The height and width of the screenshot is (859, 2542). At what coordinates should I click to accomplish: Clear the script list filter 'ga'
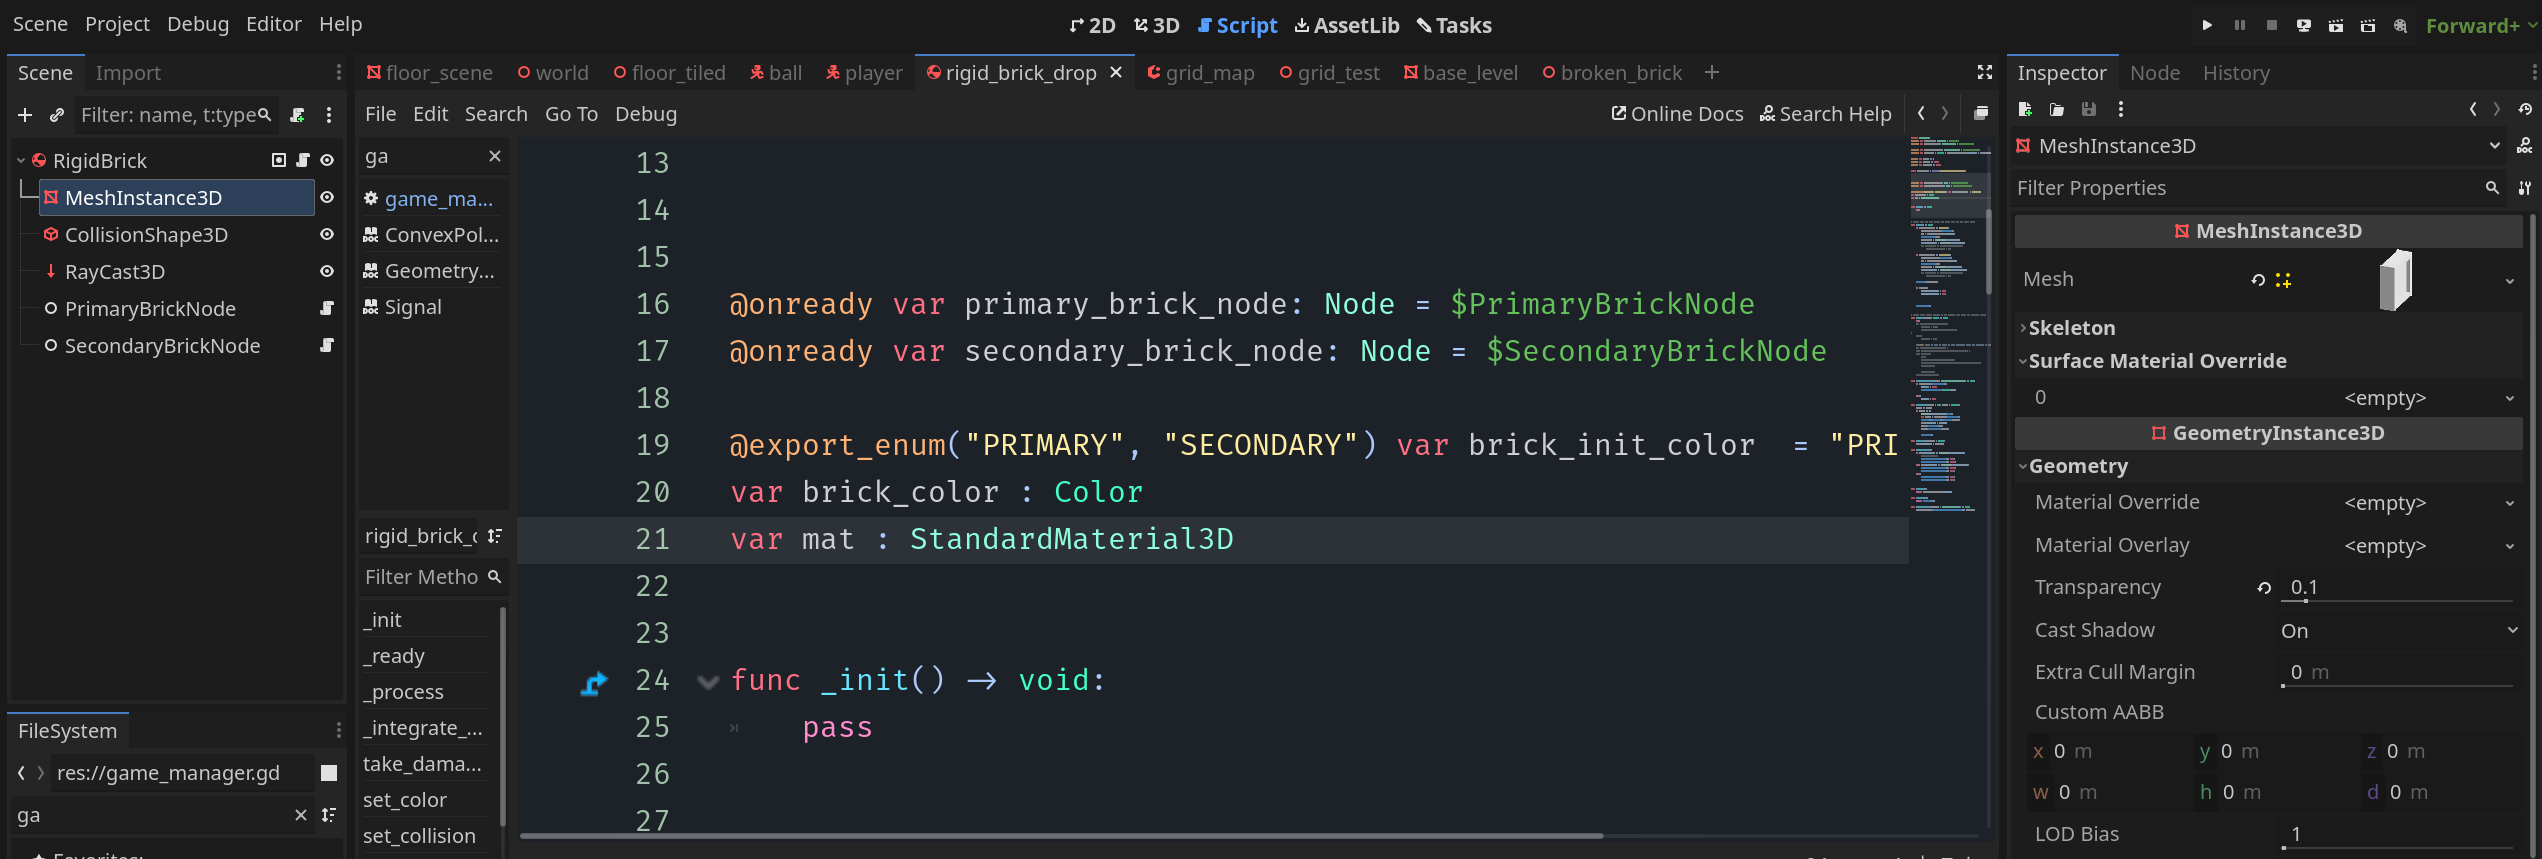[494, 156]
